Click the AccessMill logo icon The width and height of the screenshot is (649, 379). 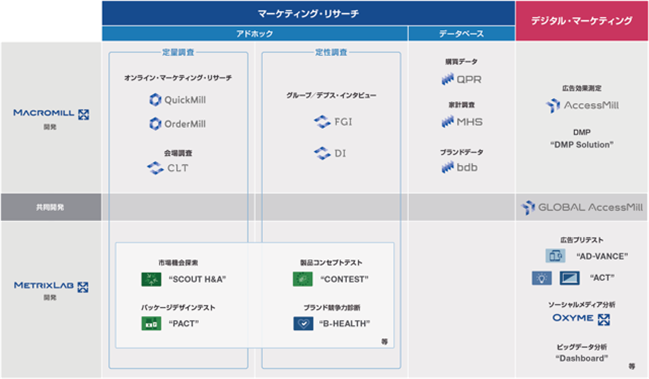pyautogui.click(x=553, y=106)
